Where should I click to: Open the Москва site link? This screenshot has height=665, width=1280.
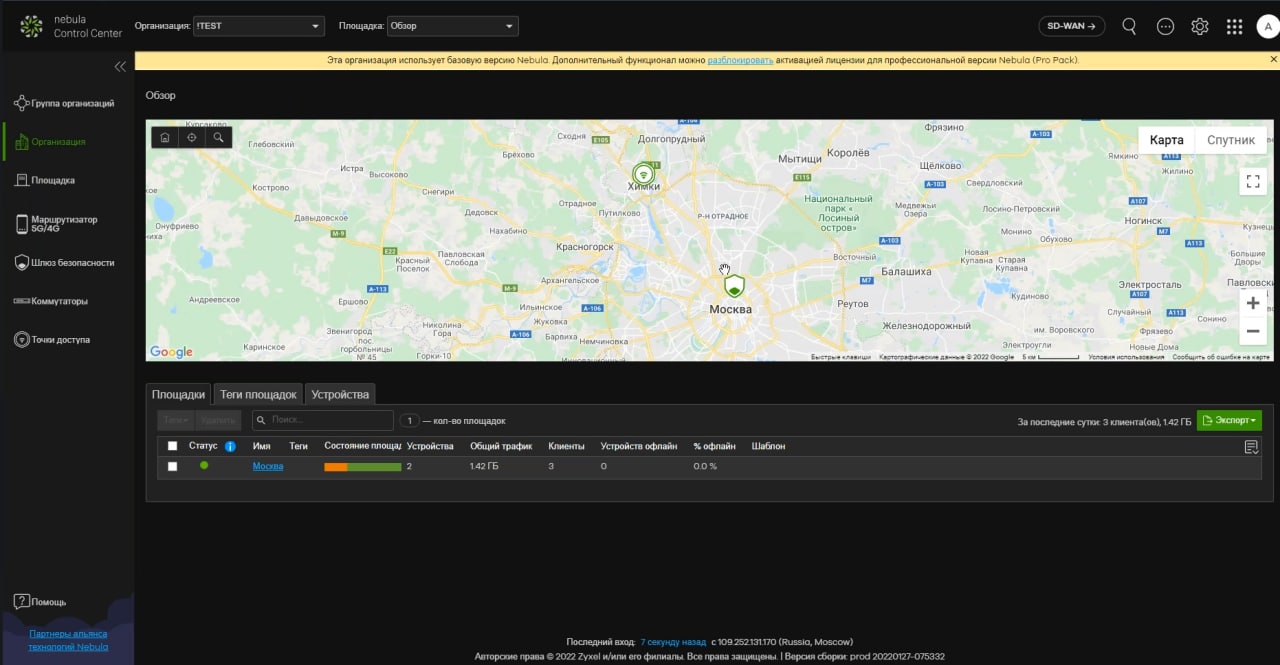pos(268,466)
